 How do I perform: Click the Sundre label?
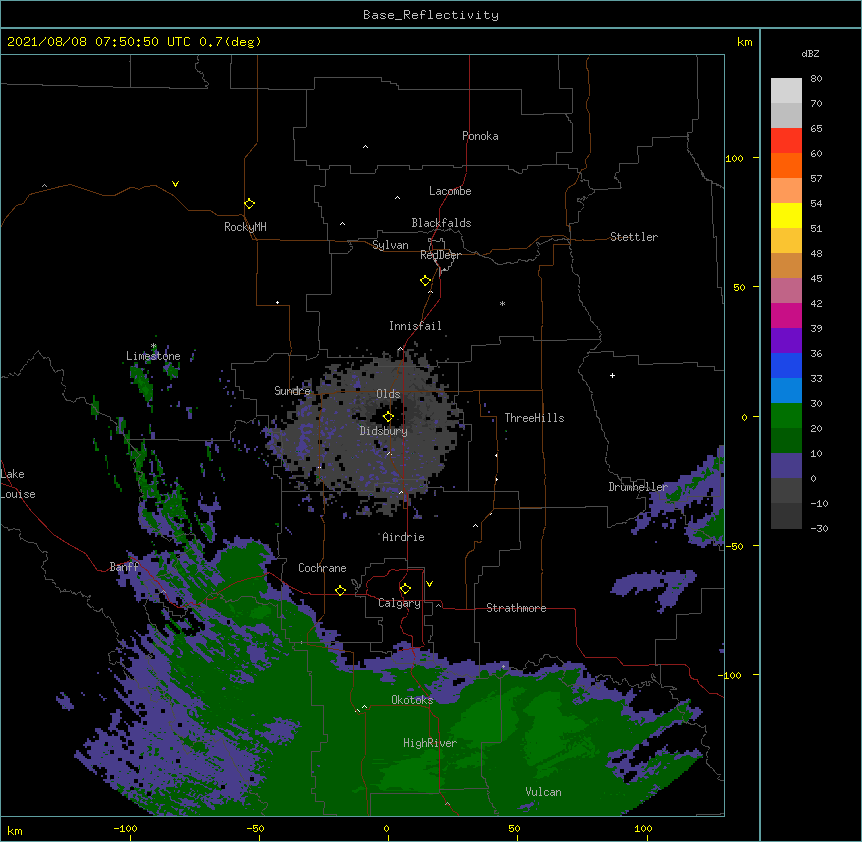(x=292, y=391)
